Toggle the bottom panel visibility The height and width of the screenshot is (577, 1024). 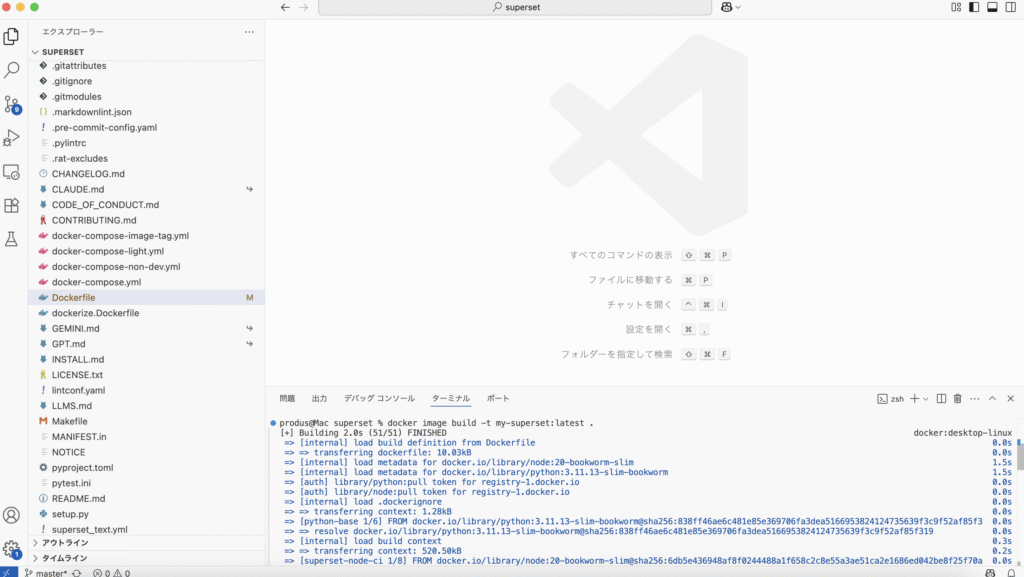pyautogui.click(x=992, y=7)
